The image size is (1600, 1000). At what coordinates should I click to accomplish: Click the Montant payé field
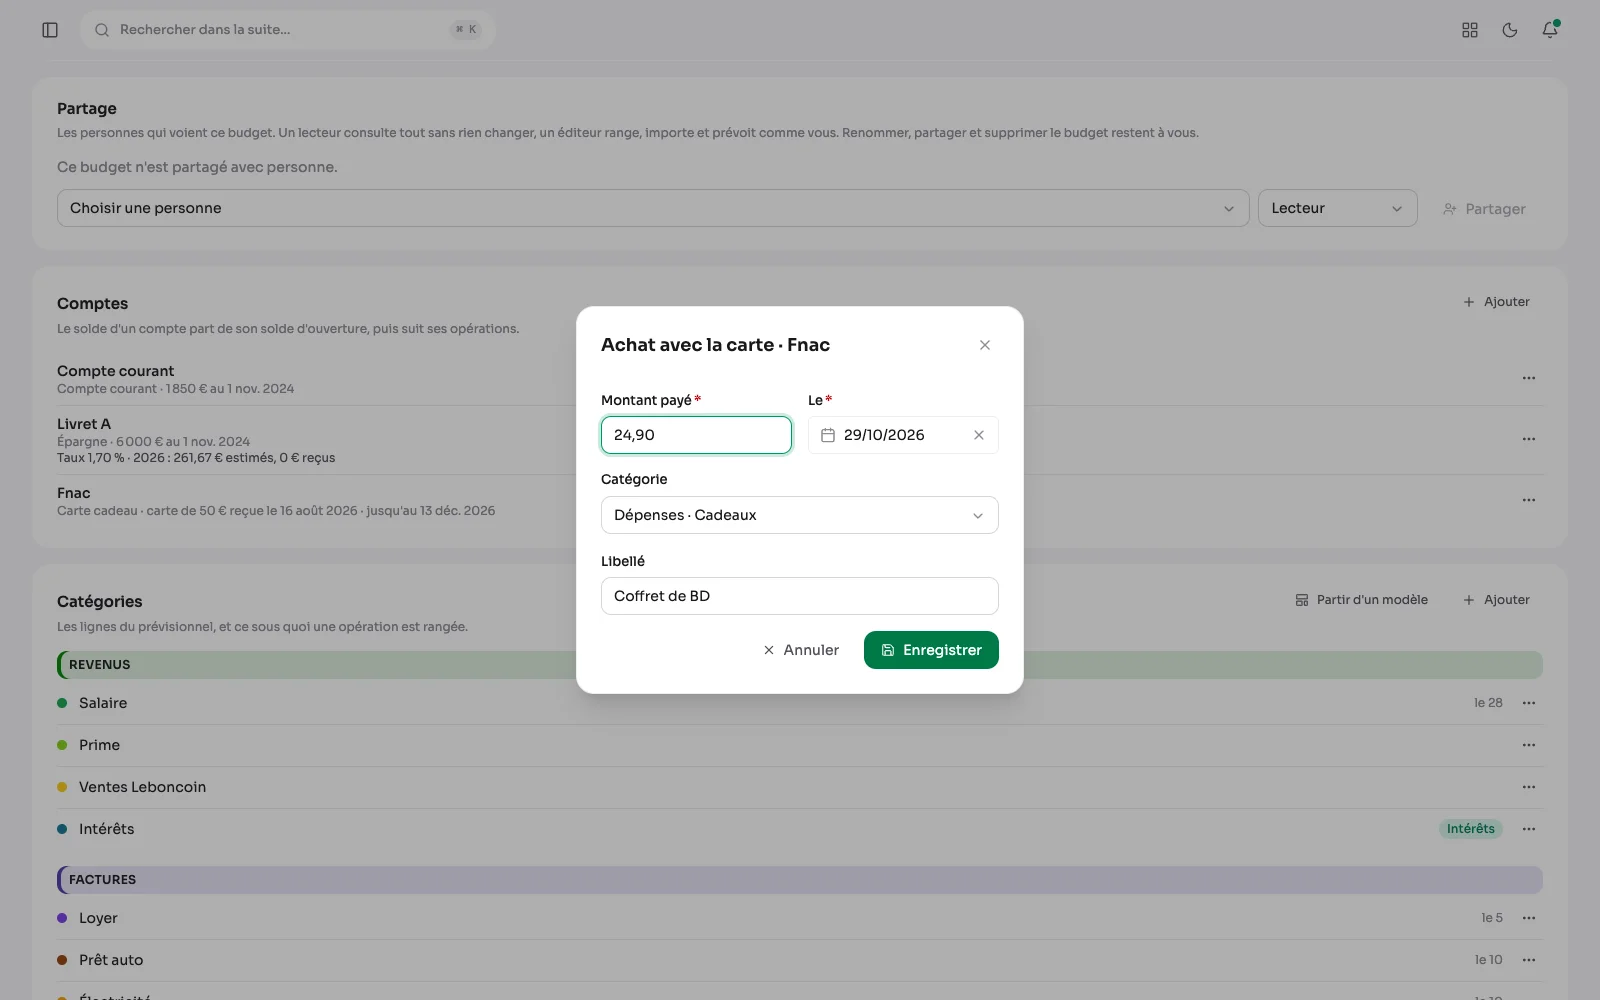click(696, 435)
